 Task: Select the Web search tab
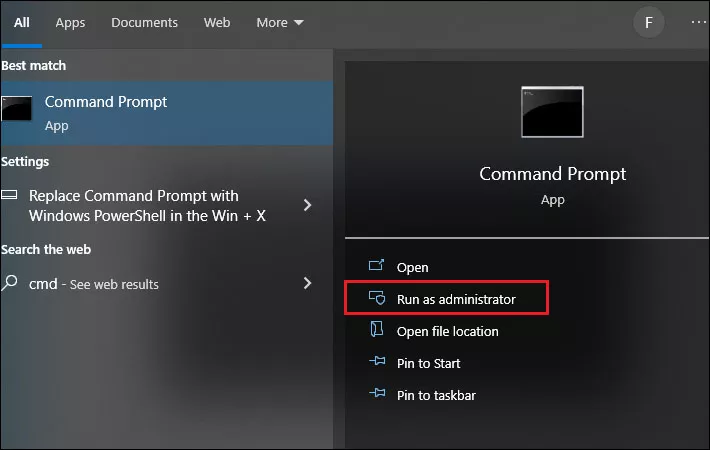pos(217,23)
